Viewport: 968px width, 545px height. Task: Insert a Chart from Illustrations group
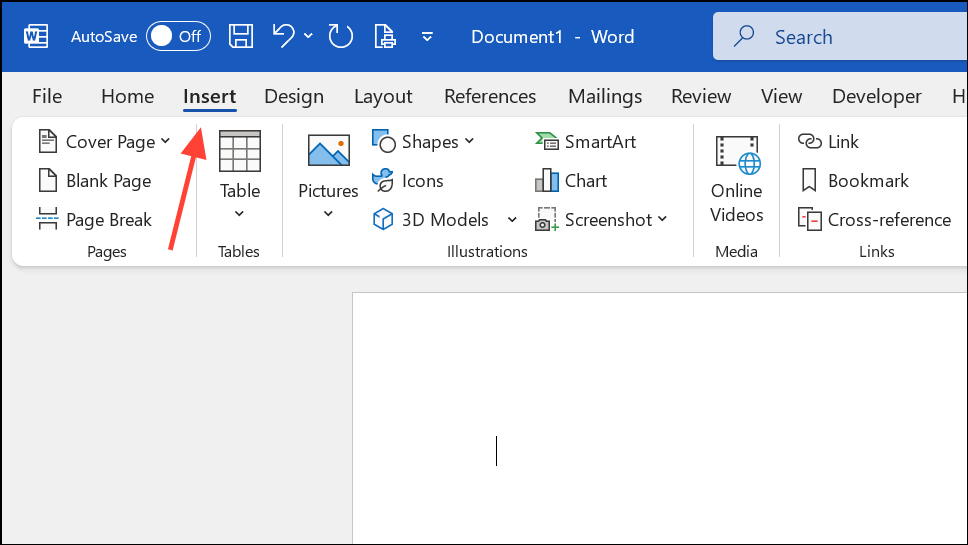571,181
